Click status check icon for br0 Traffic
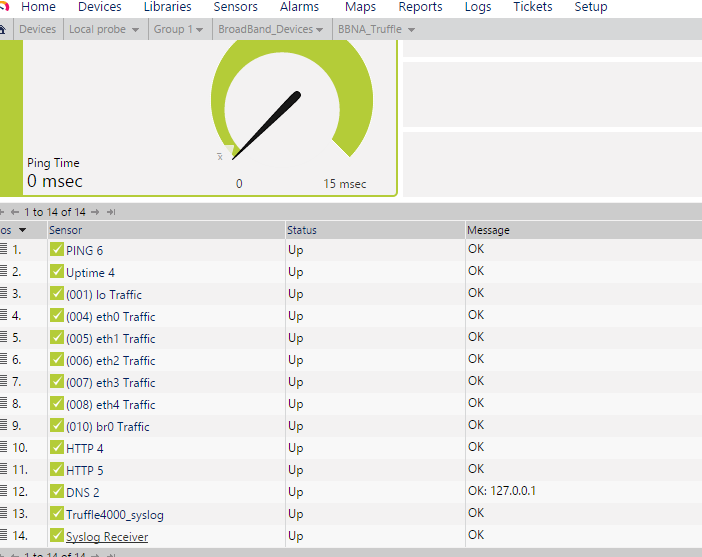This screenshot has width=702, height=557. tap(57, 424)
